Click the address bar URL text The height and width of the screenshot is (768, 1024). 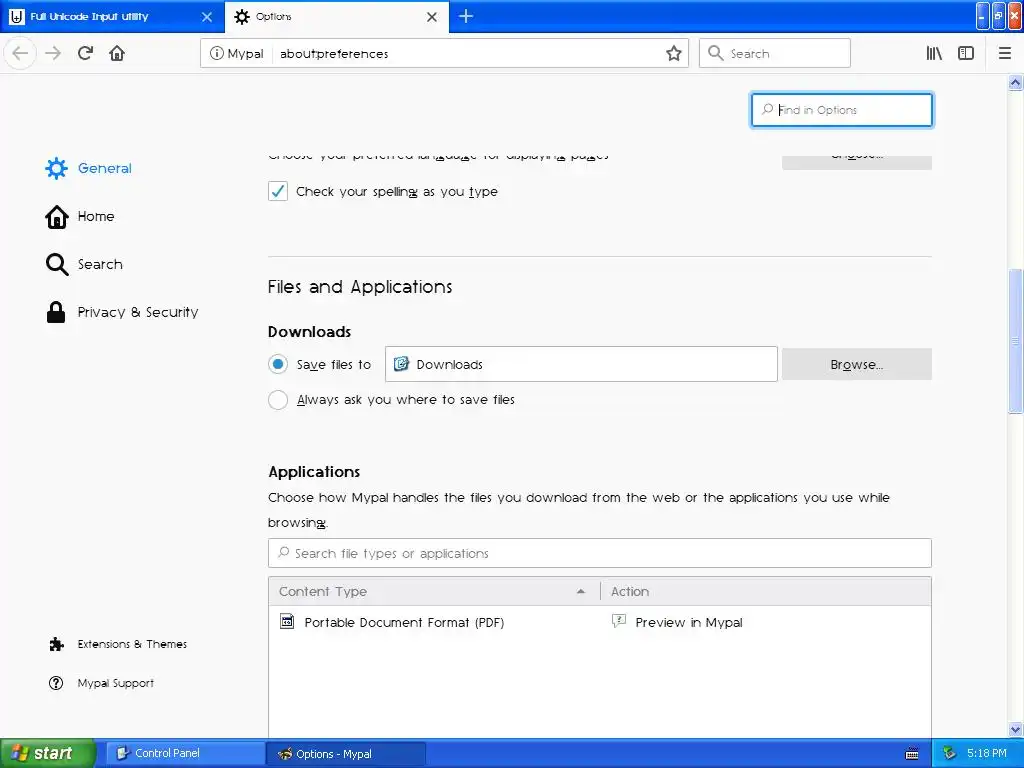pyautogui.click(x=334, y=54)
